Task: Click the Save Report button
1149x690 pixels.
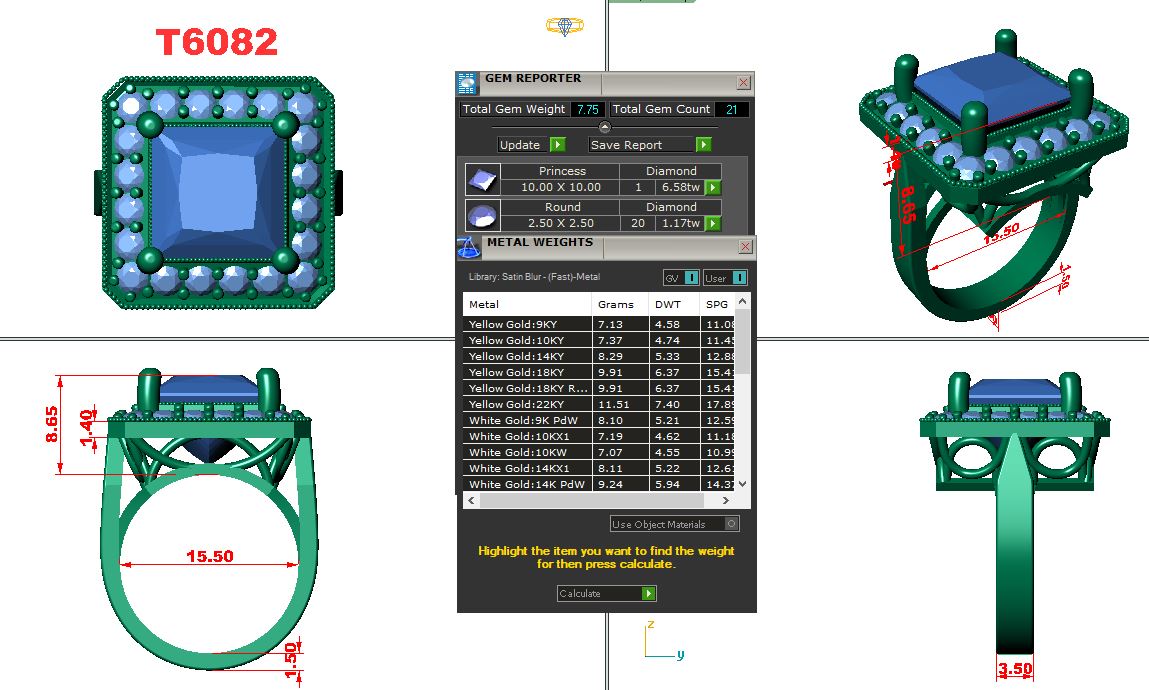Action: 641,145
